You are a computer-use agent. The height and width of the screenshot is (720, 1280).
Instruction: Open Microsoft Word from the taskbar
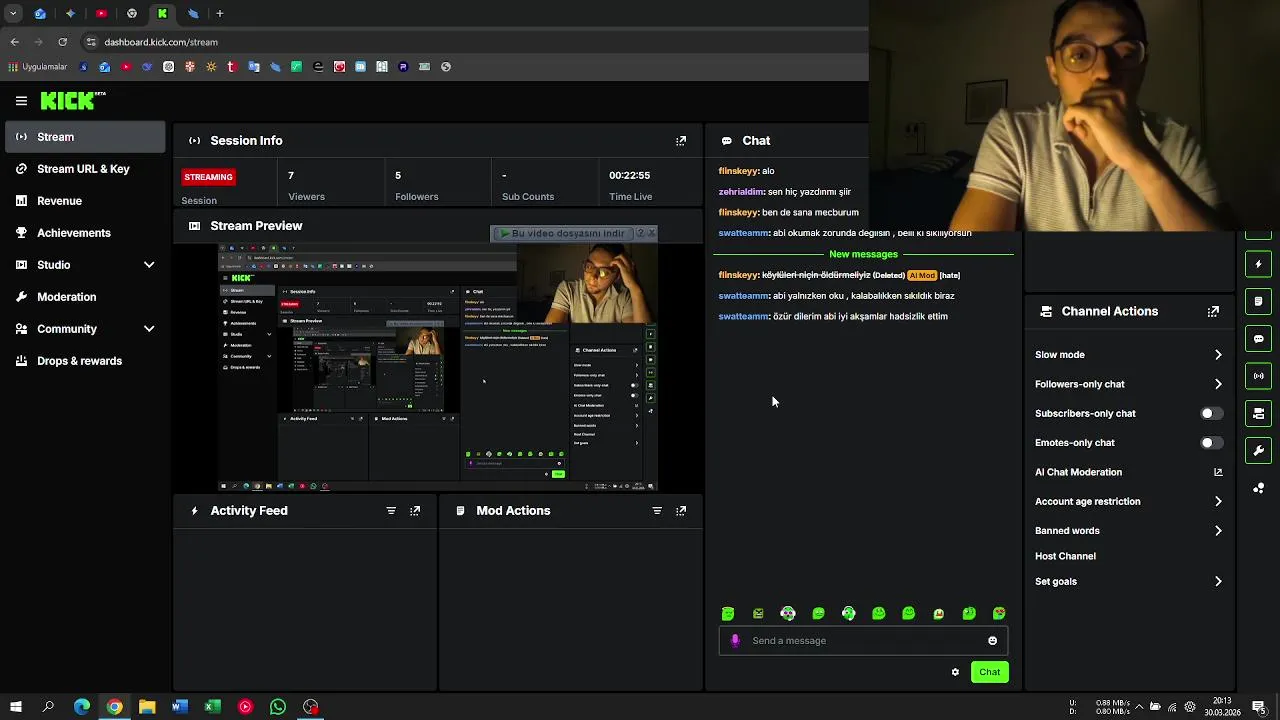pos(179,707)
